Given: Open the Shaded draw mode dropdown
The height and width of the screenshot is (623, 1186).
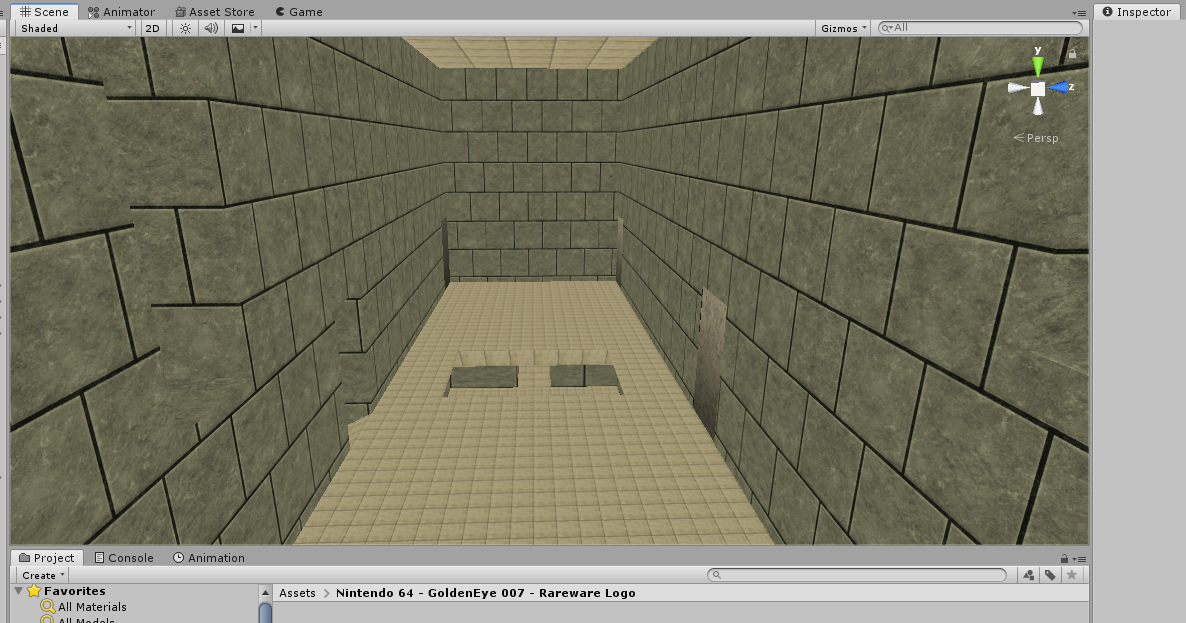Looking at the screenshot, I should [76, 28].
